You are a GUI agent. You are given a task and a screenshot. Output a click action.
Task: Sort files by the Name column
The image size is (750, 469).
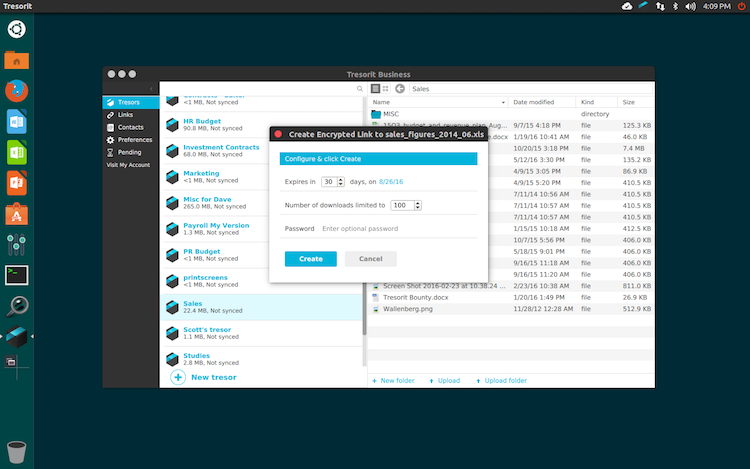coord(381,102)
